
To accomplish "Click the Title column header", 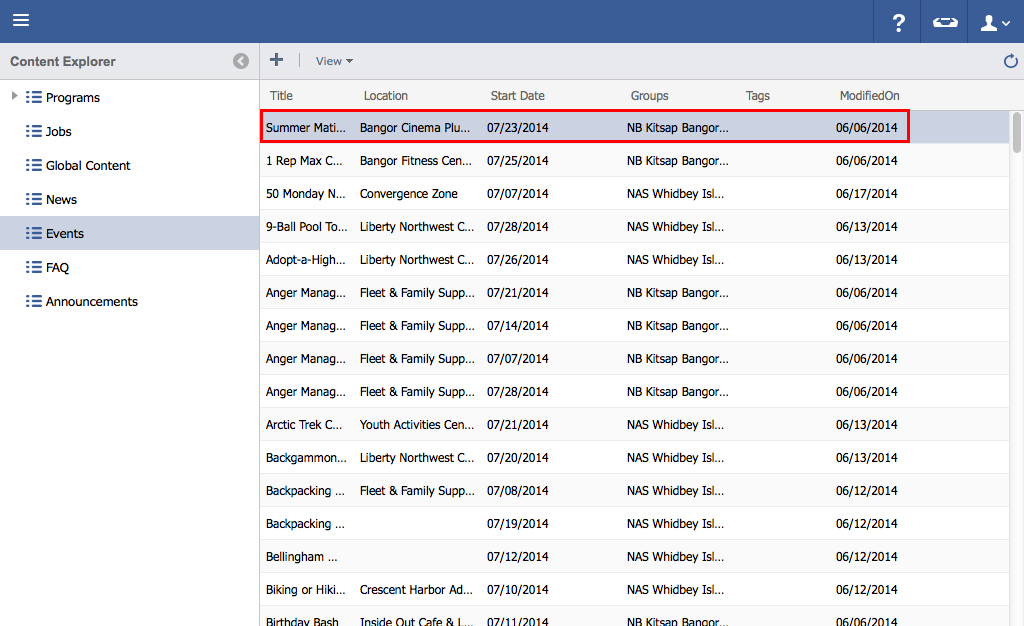I will coord(282,96).
